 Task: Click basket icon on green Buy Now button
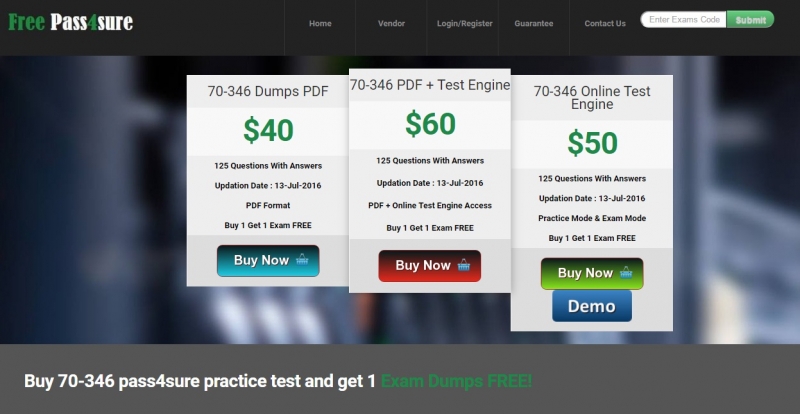click(x=626, y=273)
